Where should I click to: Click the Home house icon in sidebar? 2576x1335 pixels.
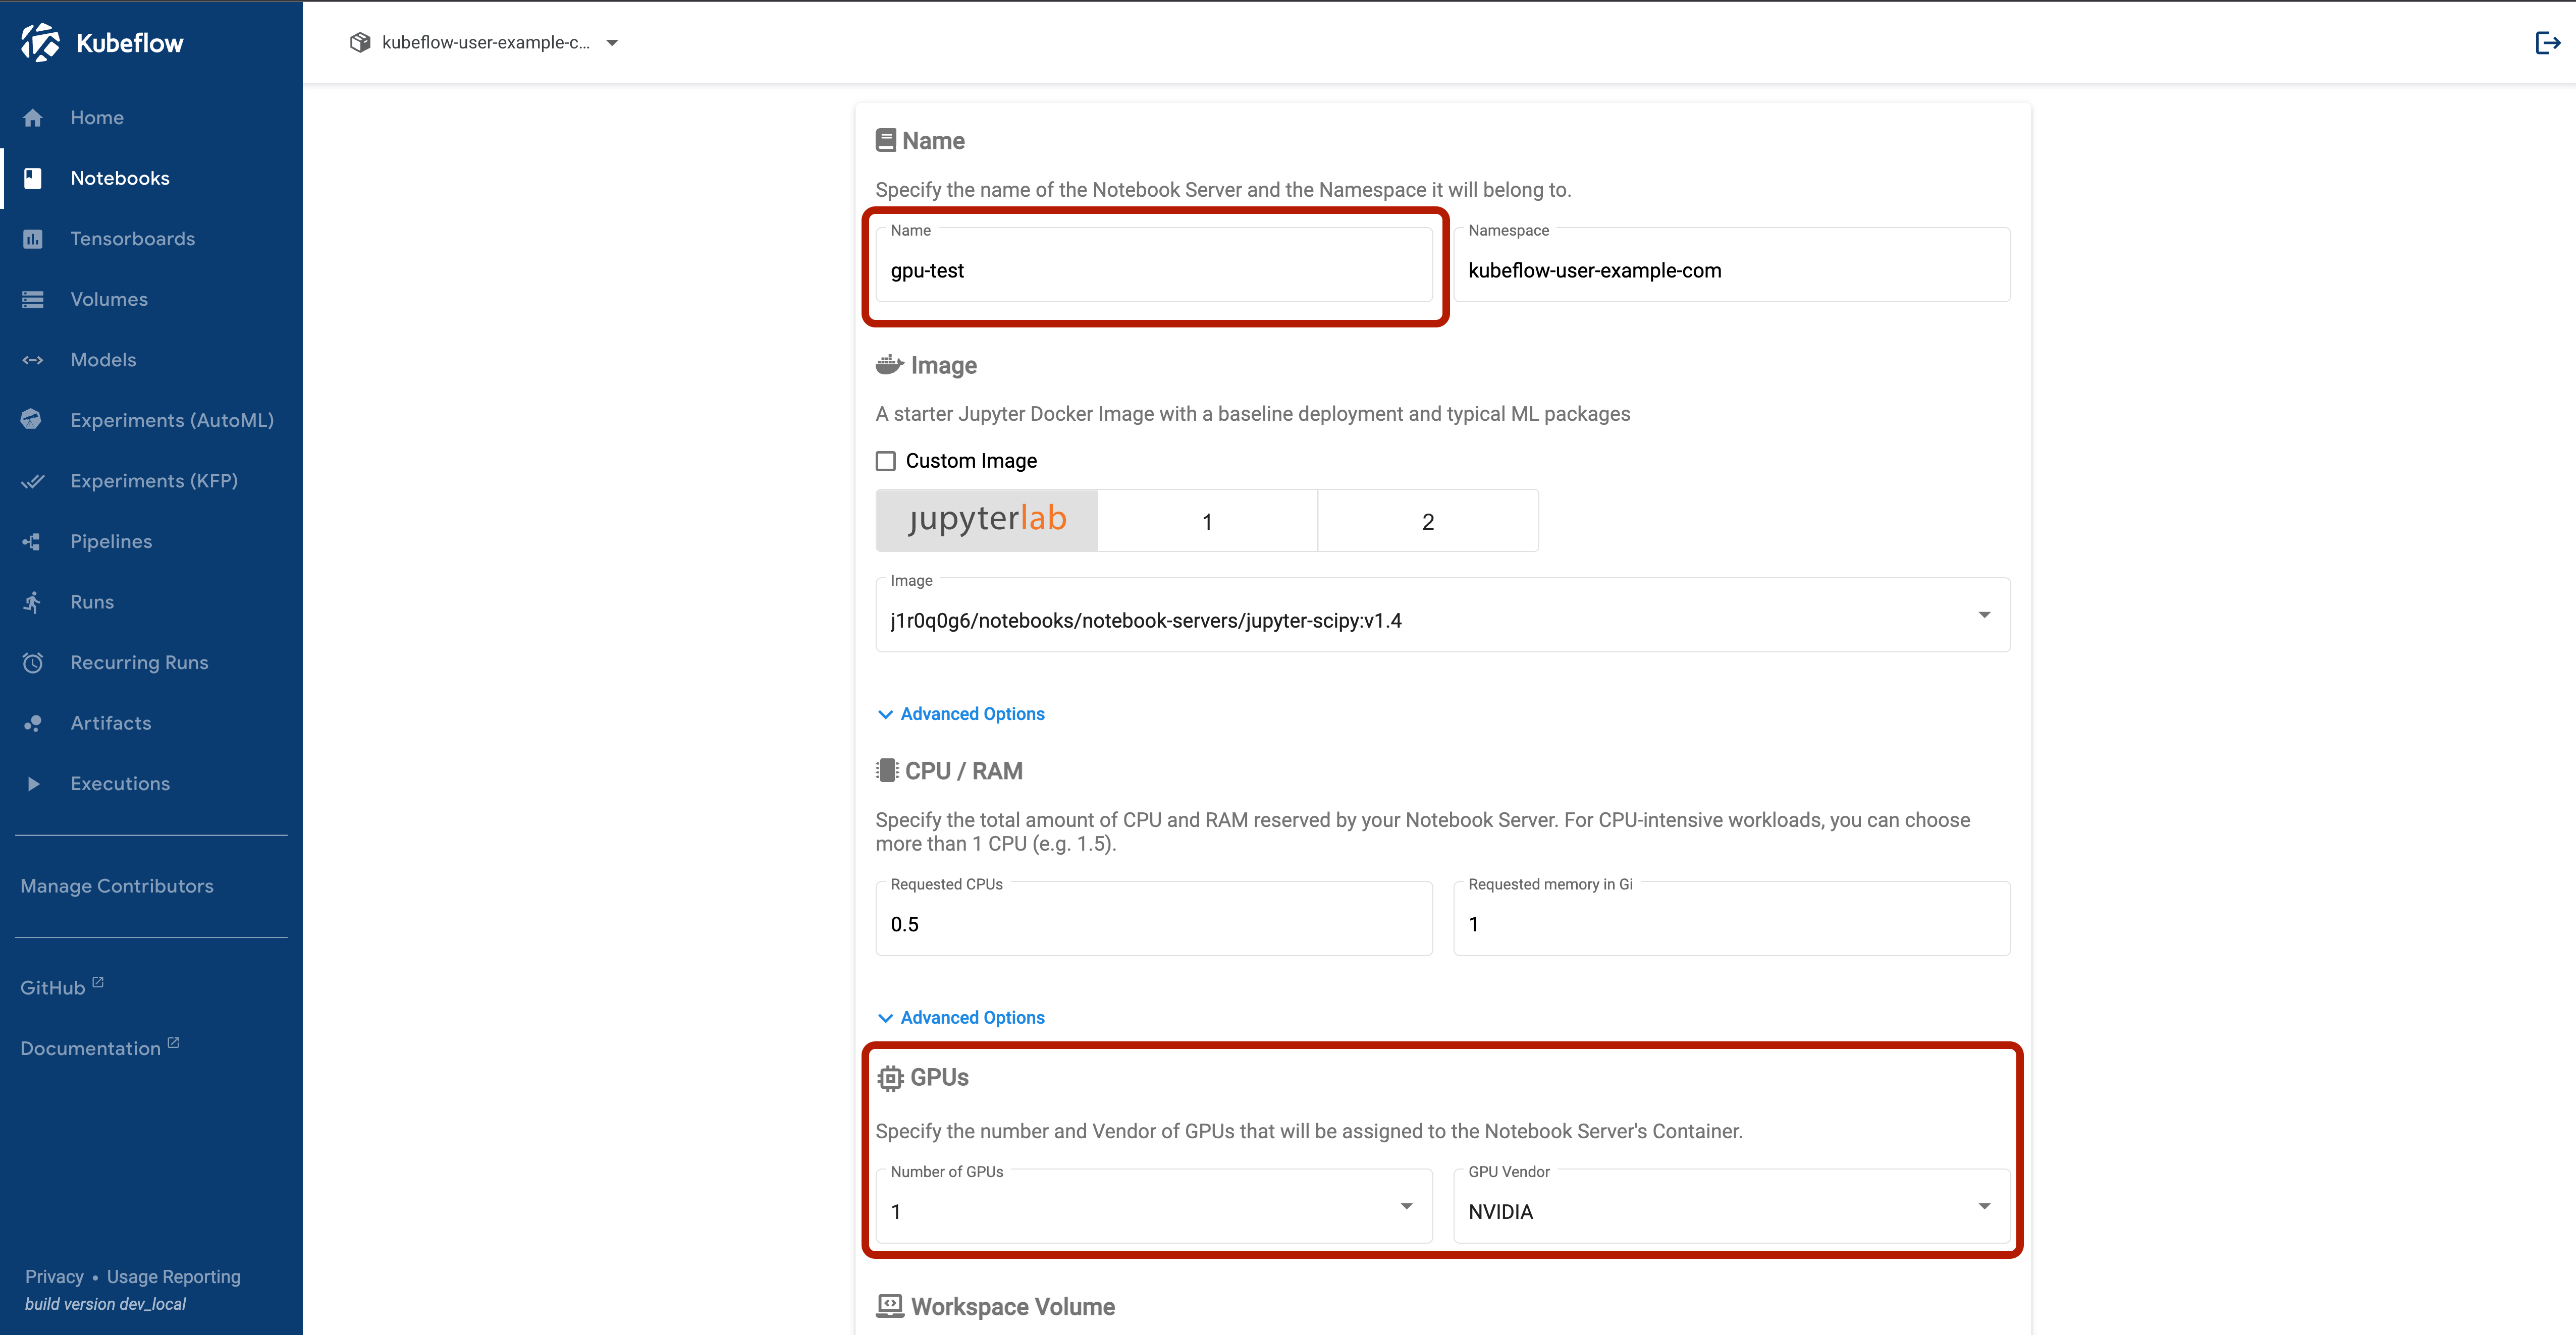click(33, 118)
